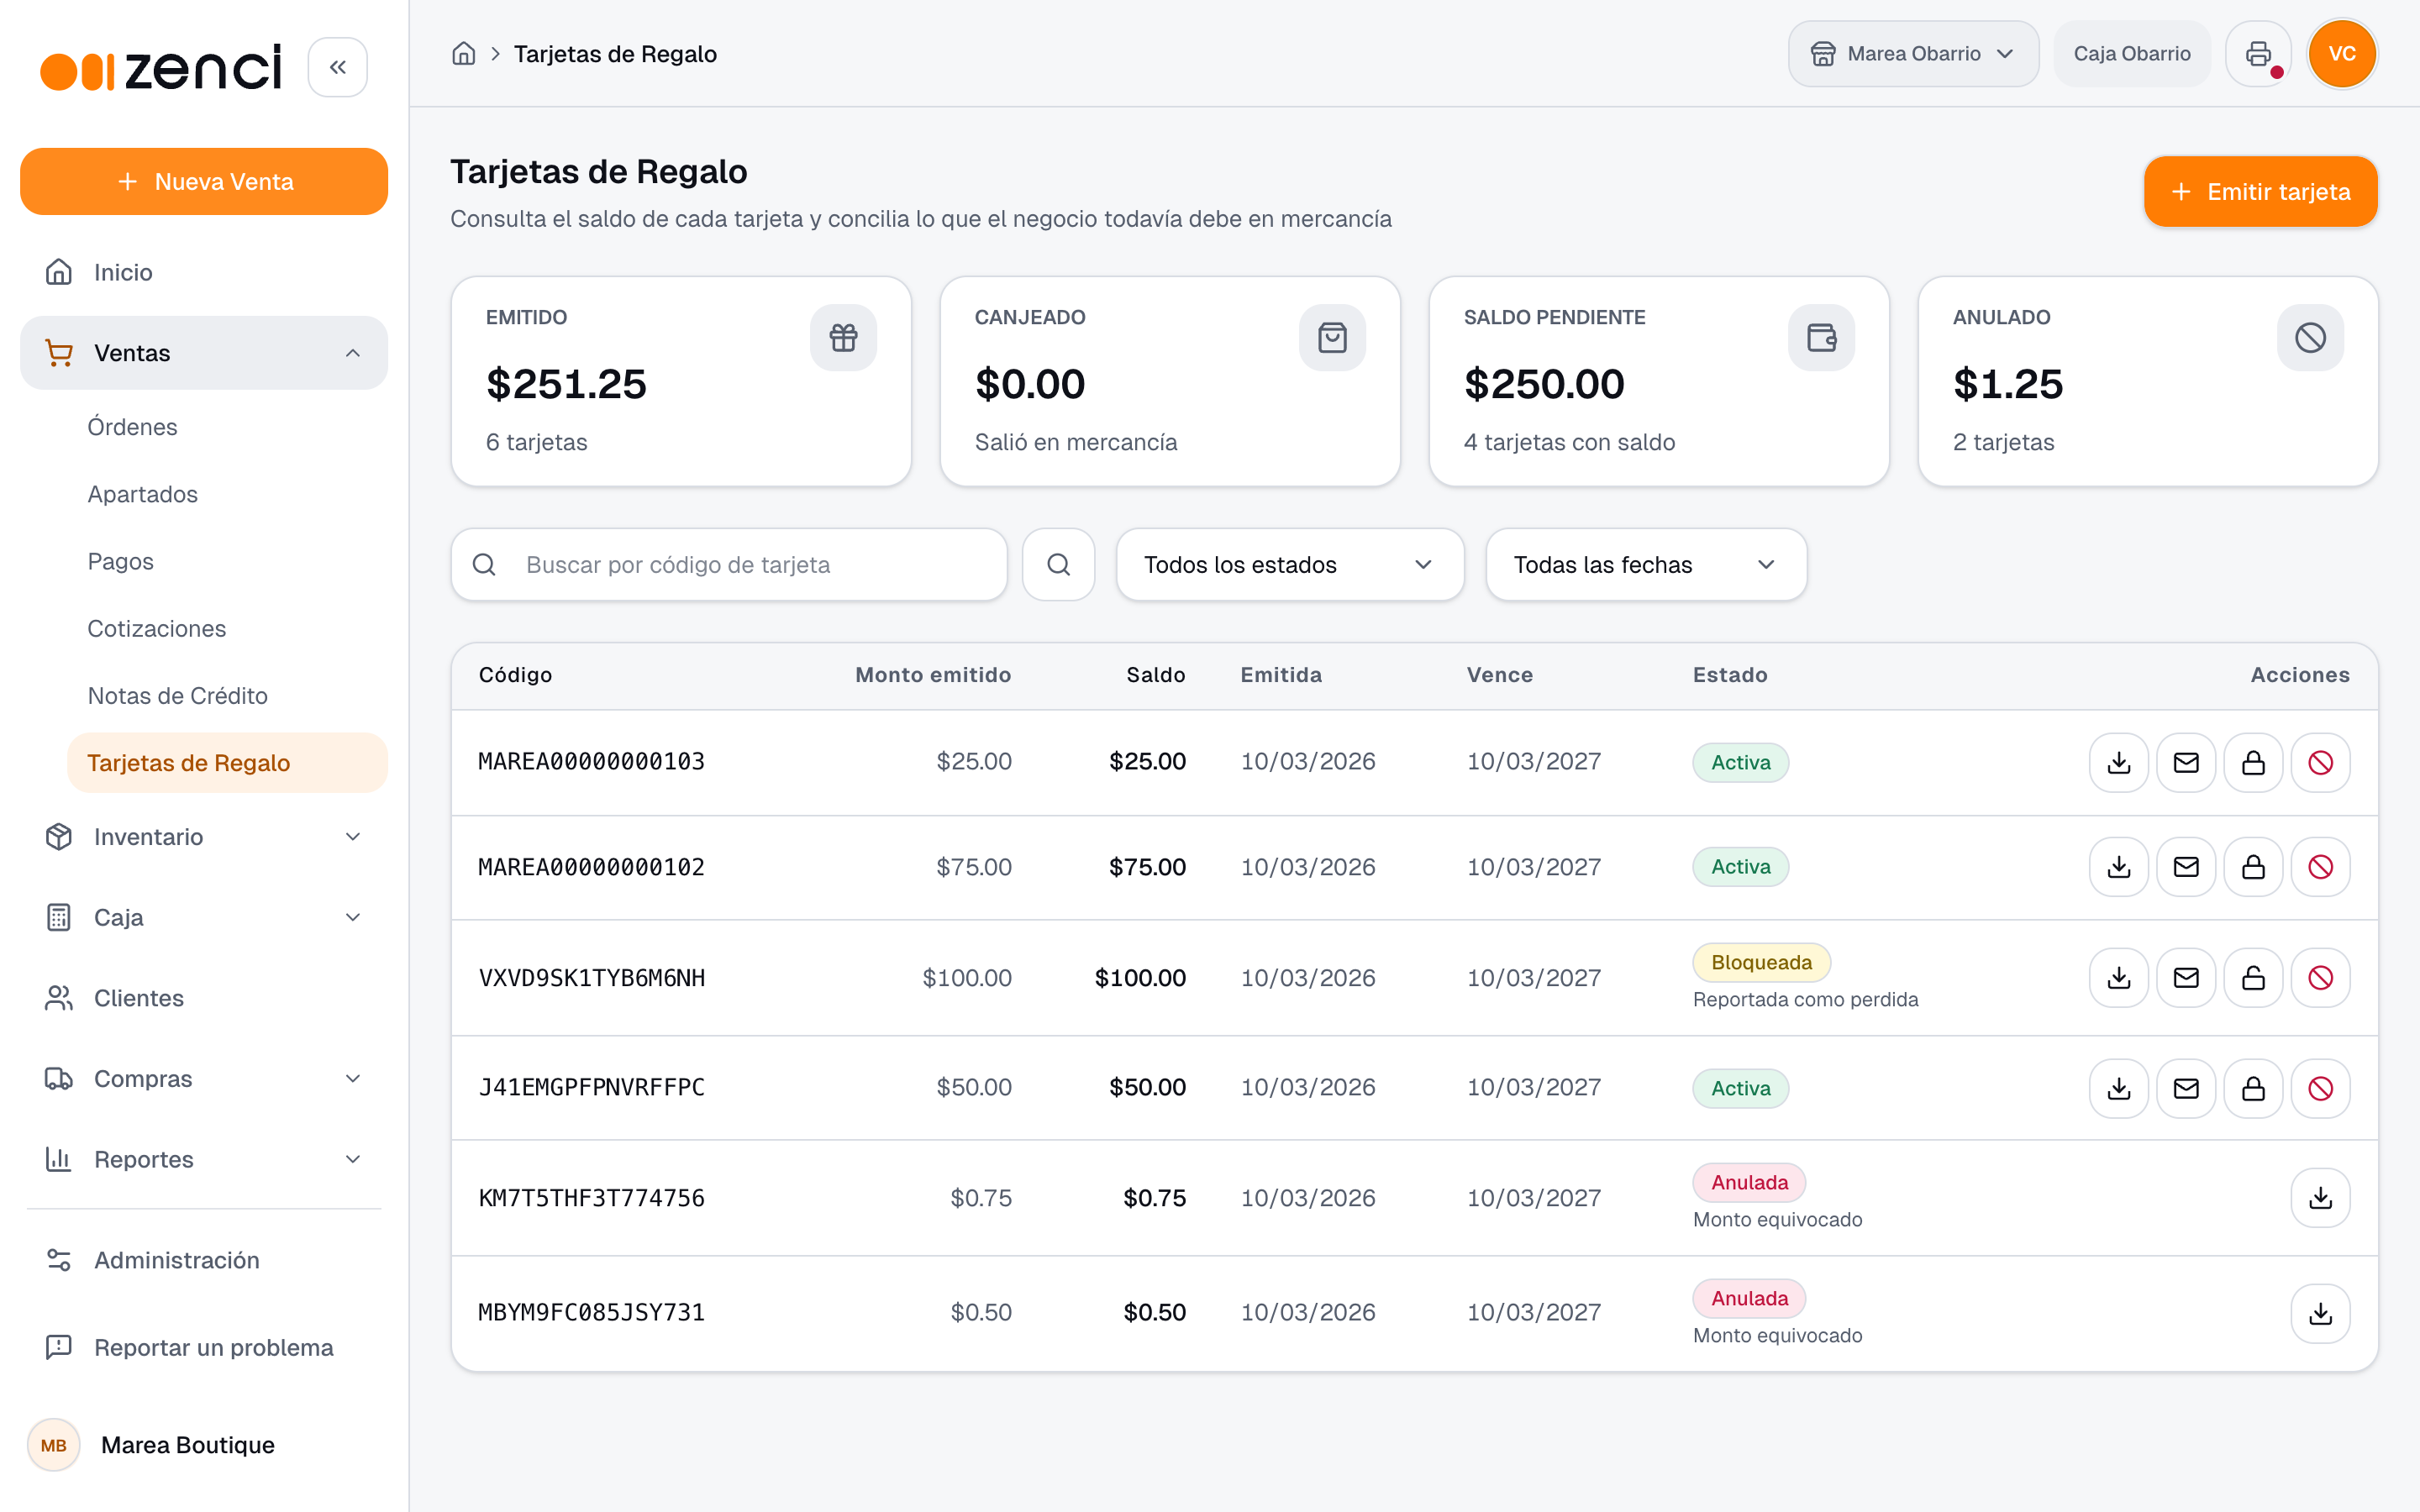Lock card J41EMGPFPNVRFFPC
Viewport: 2420px width, 1512px height.
coord(2253,1088)
